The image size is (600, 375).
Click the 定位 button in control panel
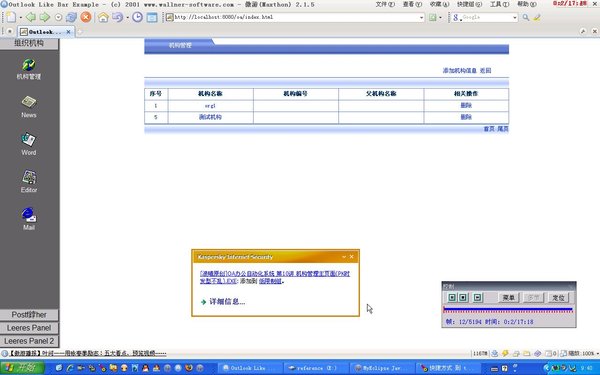coord(559,297)
